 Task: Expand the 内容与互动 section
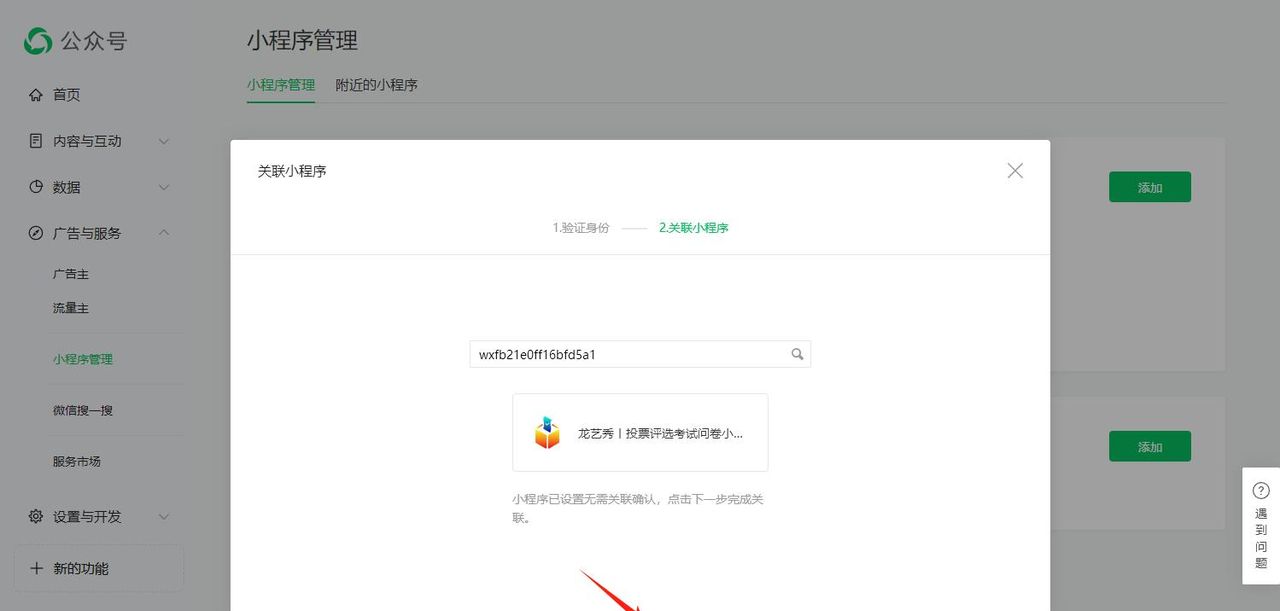pyautogui.click(x=164, y=141)
